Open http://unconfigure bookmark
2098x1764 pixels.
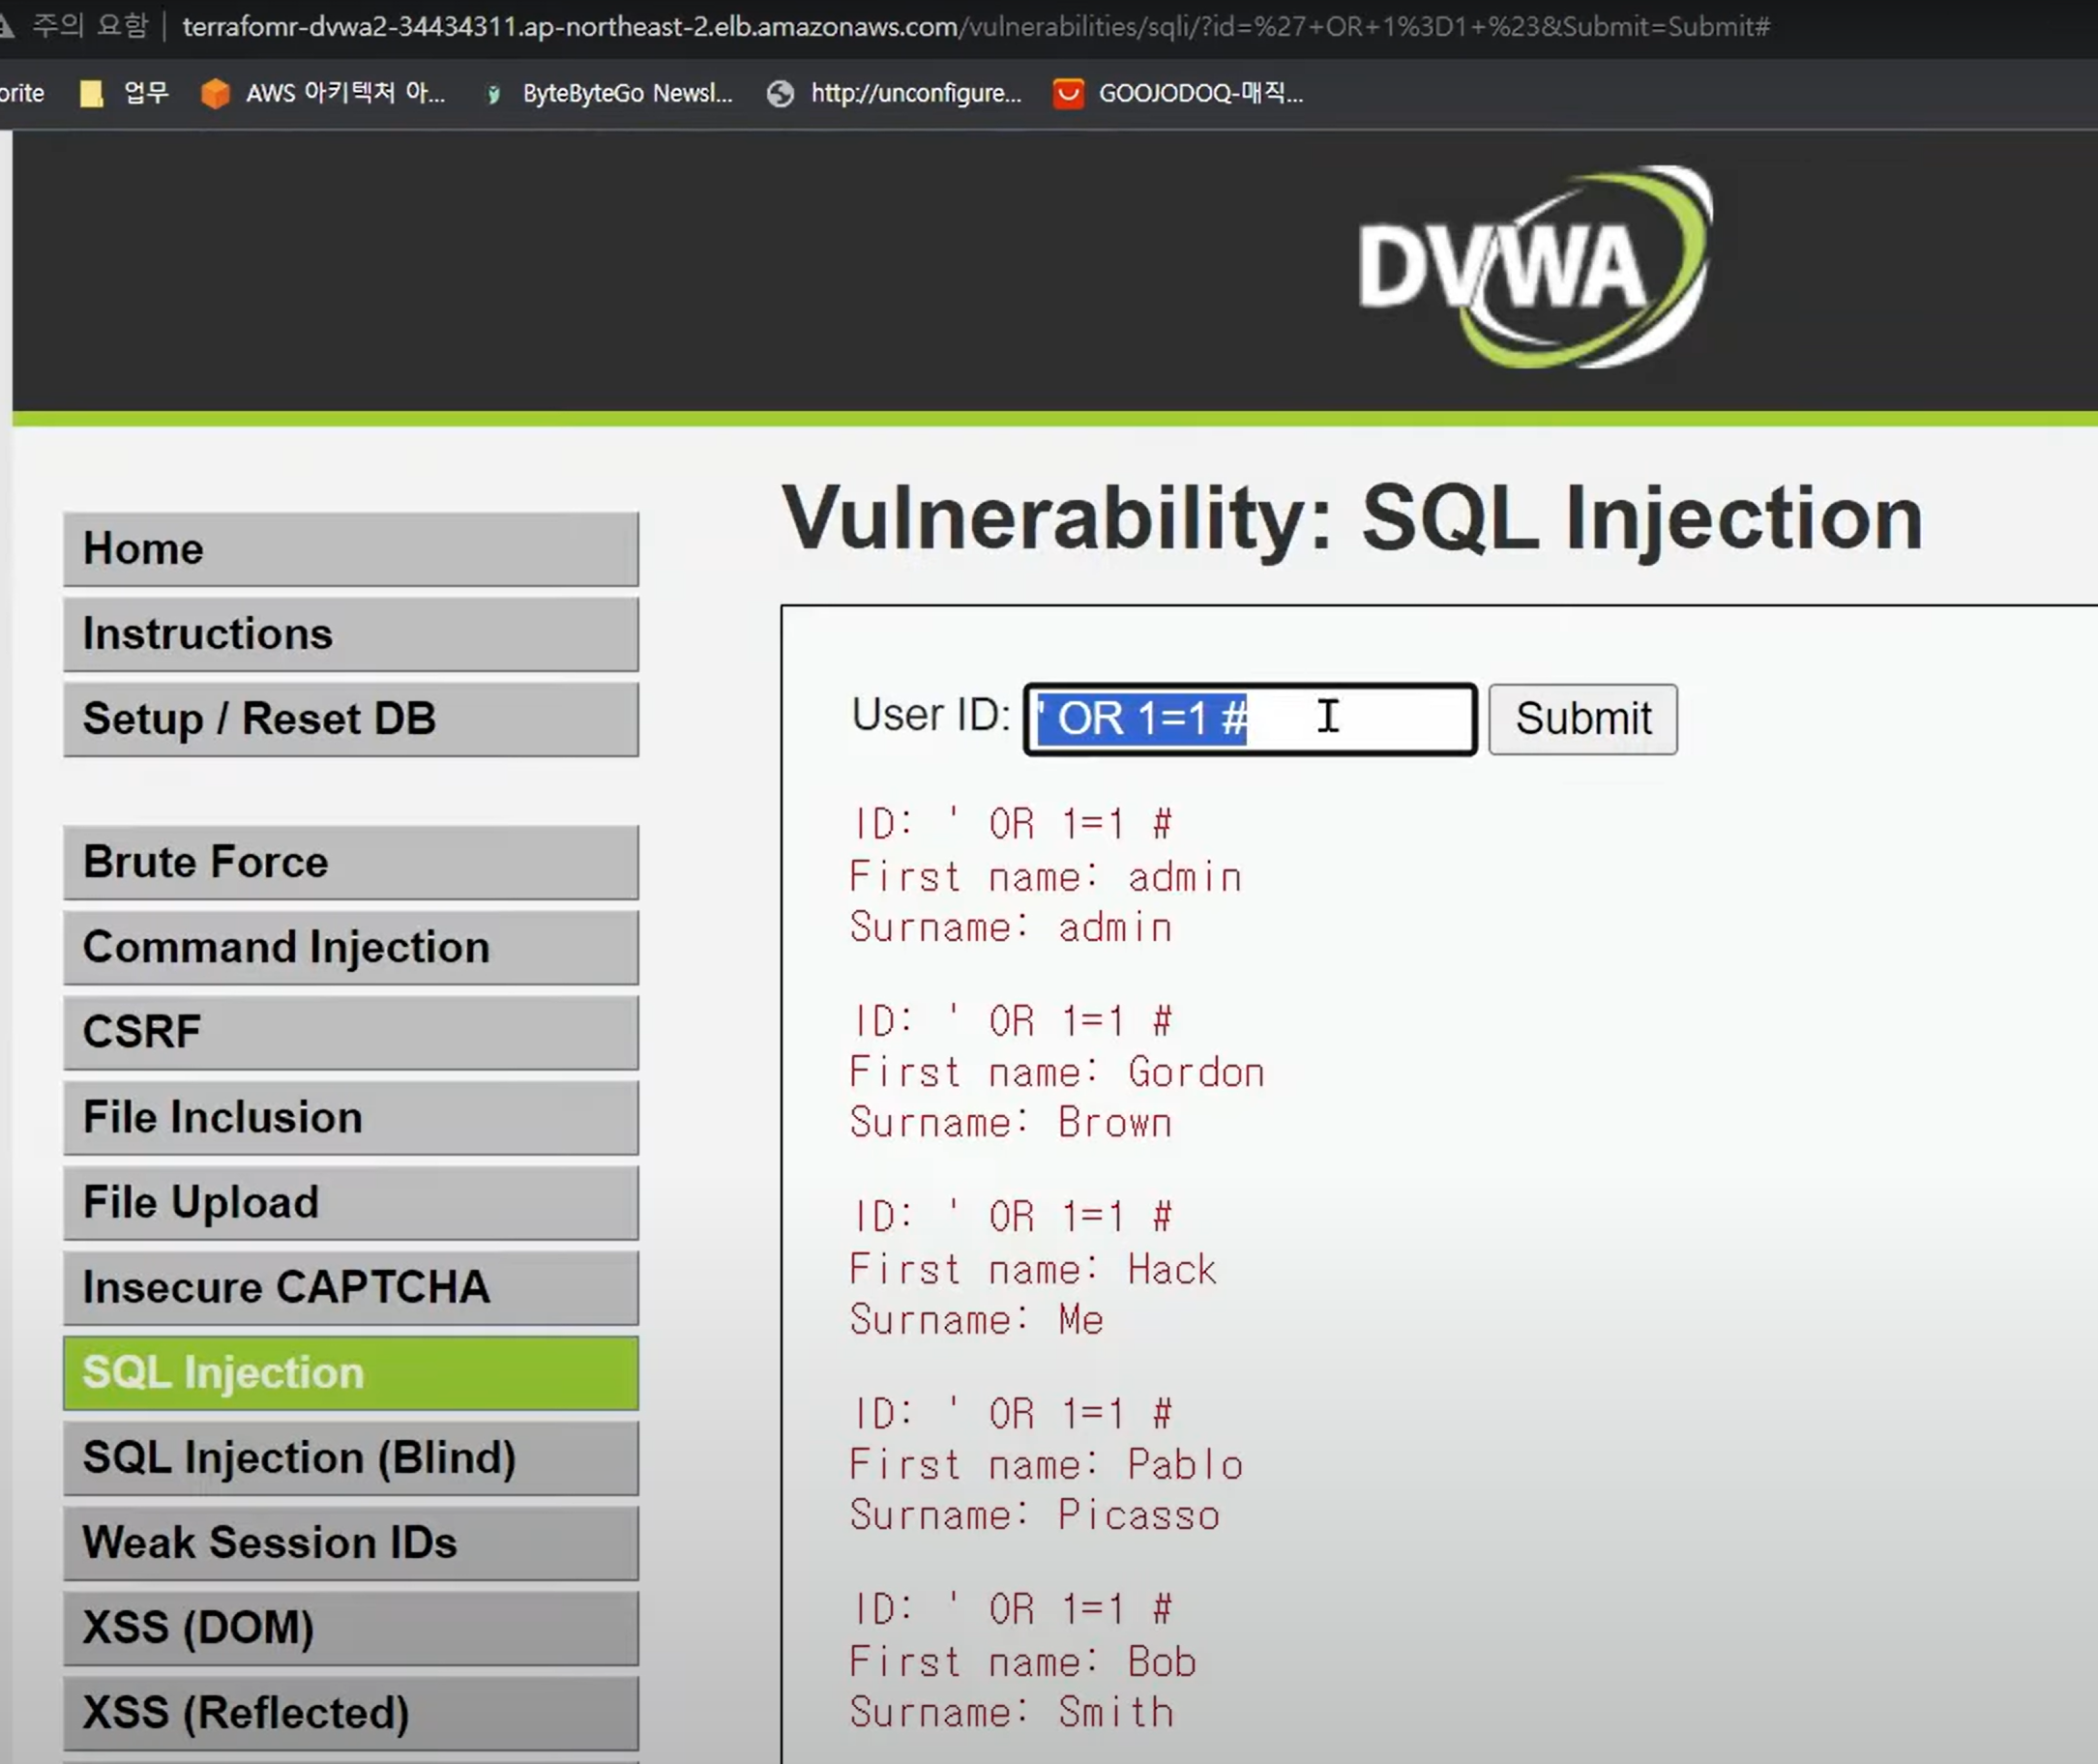(x=895, y=93)
